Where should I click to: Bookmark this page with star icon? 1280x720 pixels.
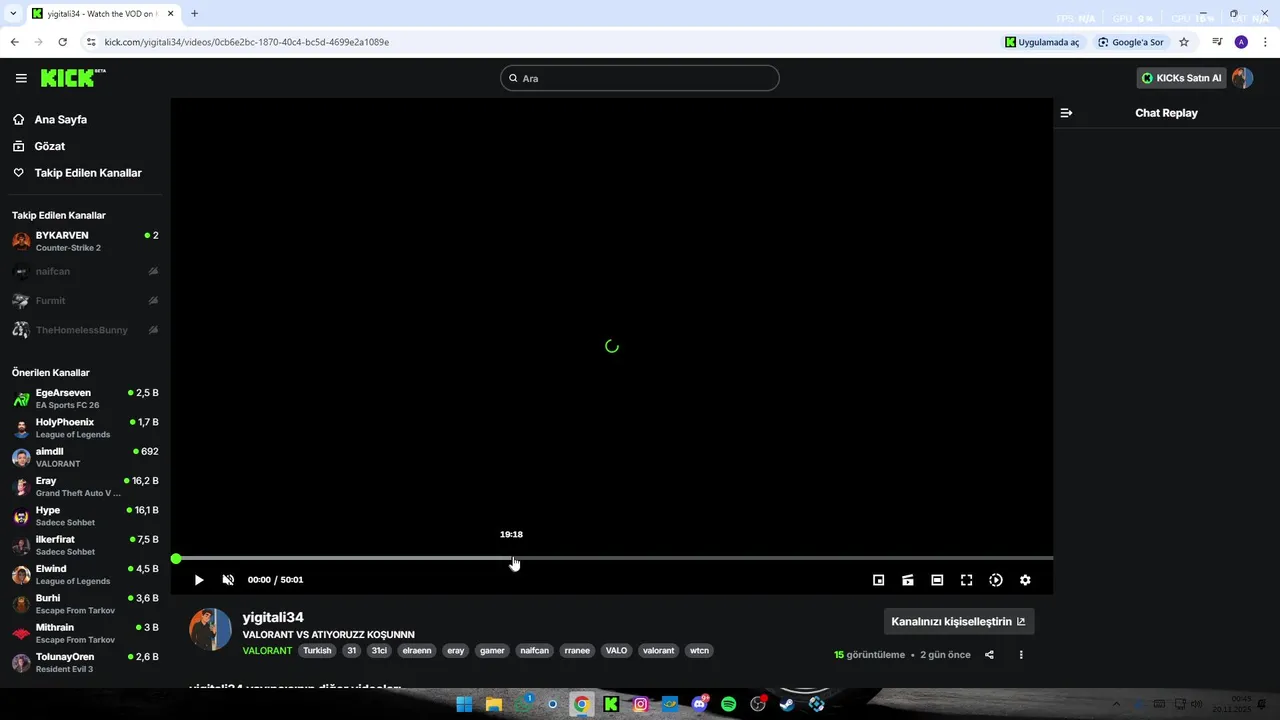1184,42
